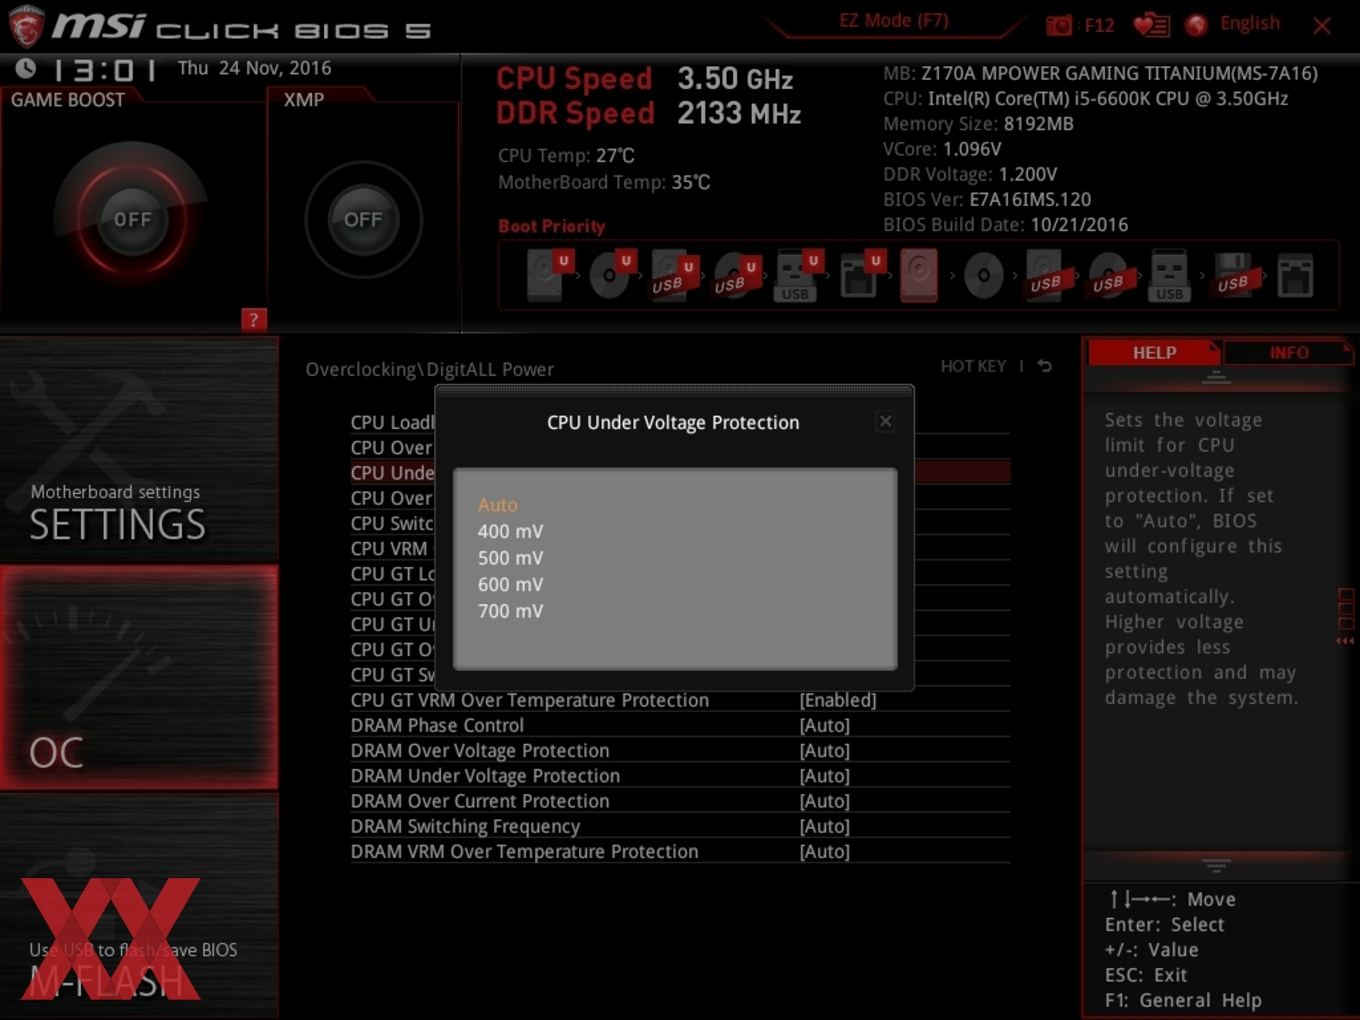Select the partially hidden CPU VRM row
Screen dimensions: 1360x1020
[x=389, y=548]
